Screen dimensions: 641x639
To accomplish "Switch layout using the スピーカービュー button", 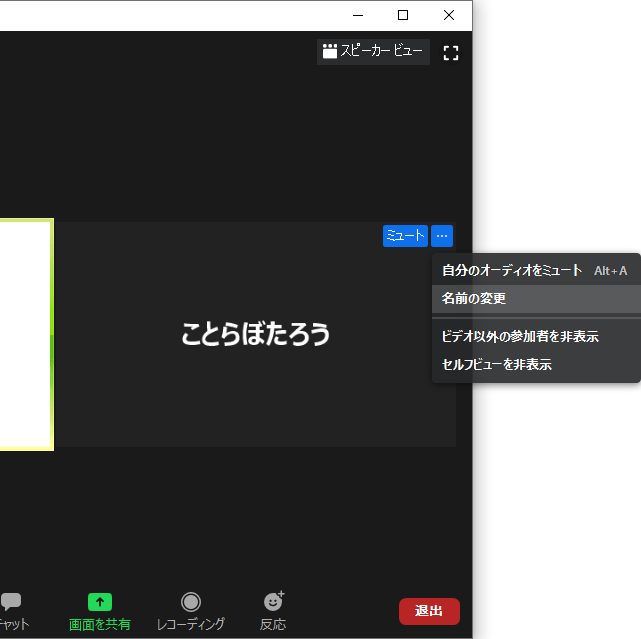I will (373, 52).
